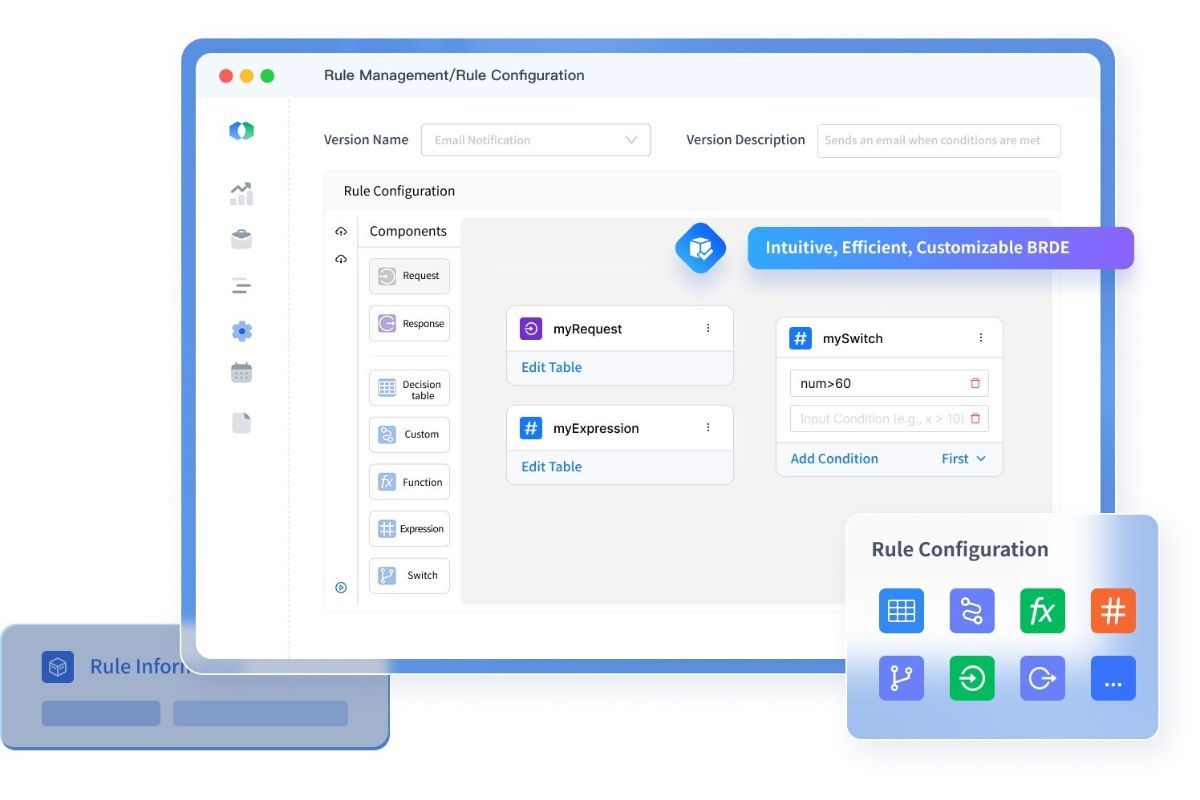Open the three-dot menu on mySwitch
1200x800 pixels.
pyautogui.click(x=983, y=338)
